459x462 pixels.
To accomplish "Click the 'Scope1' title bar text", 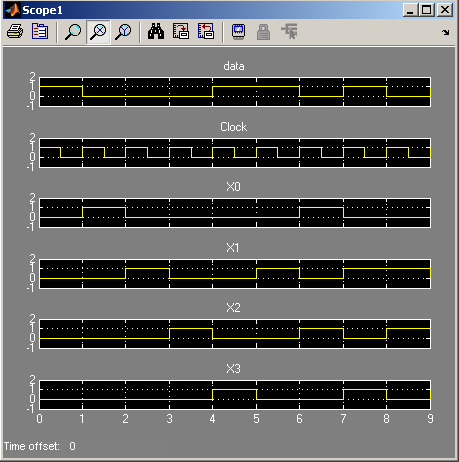I will click(42, 10).
